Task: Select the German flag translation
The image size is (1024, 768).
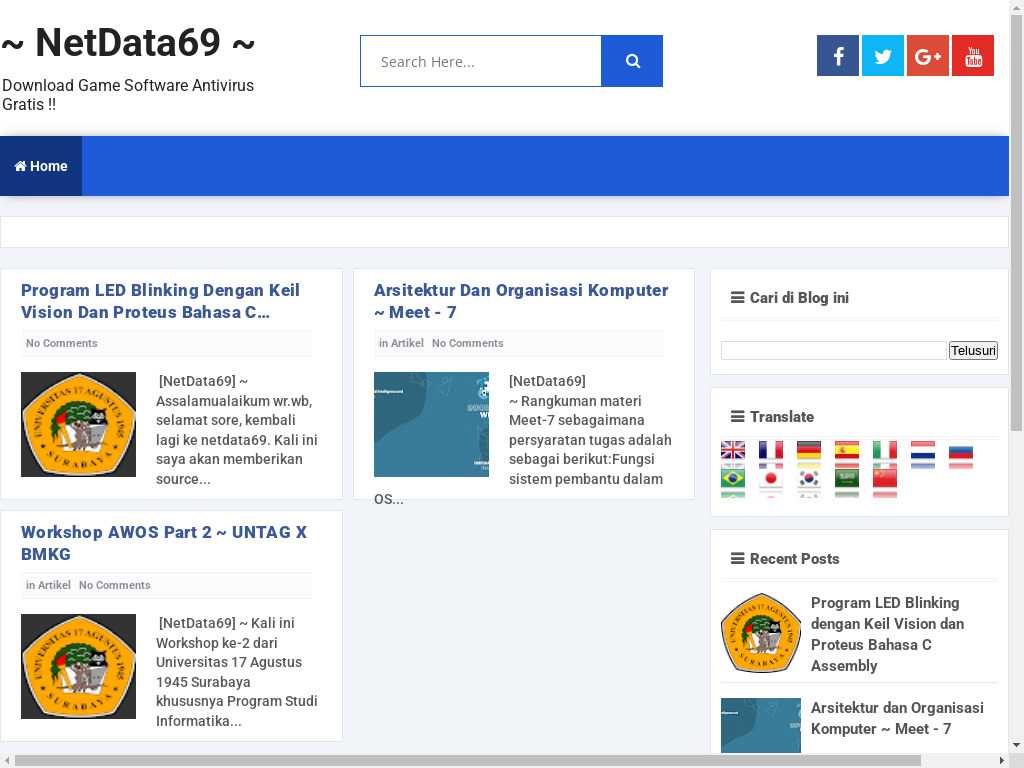Action: 809,450
